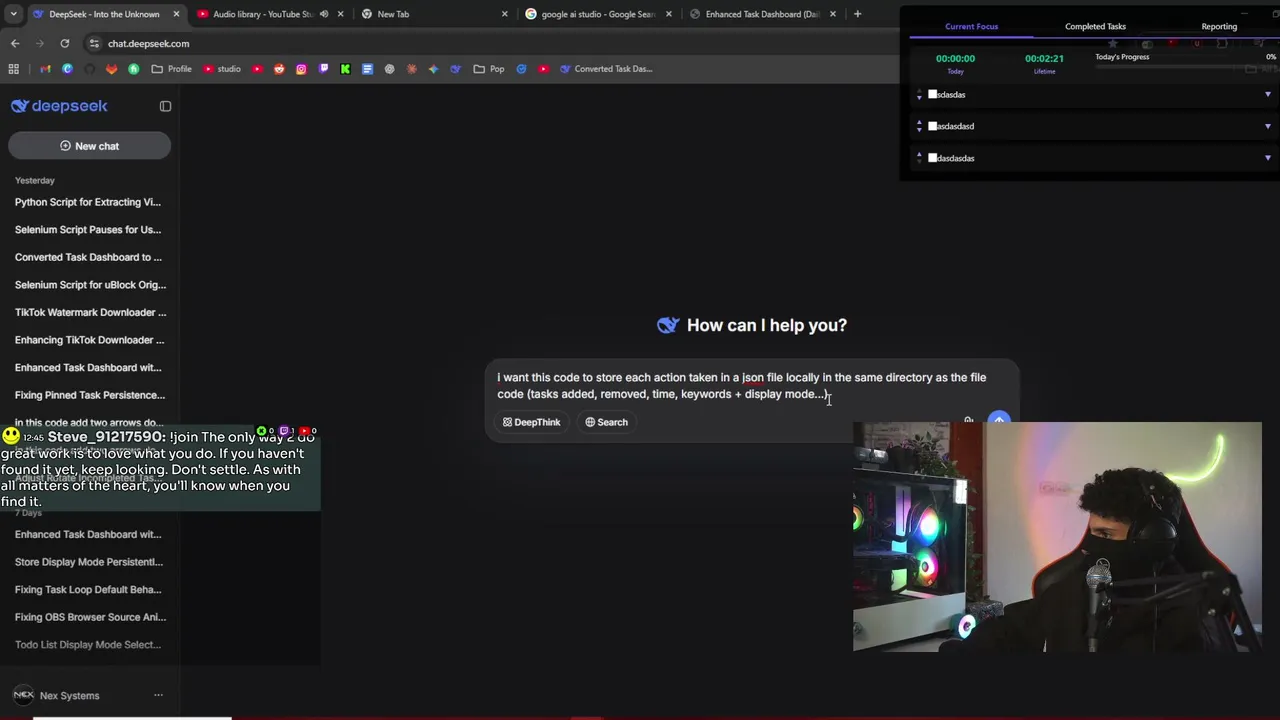Open the GitHub bookmark icon
Screen dimensions: 1280x720
pos(89,69)
